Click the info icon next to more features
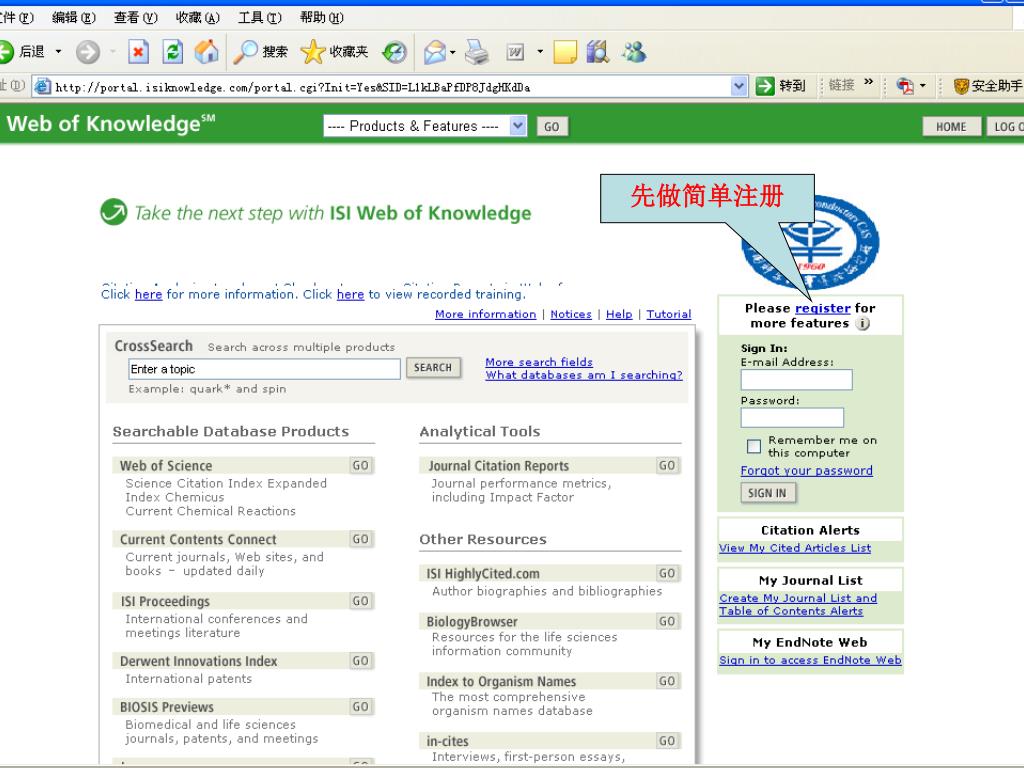1024x768 pixels. [x=863, y=323]
